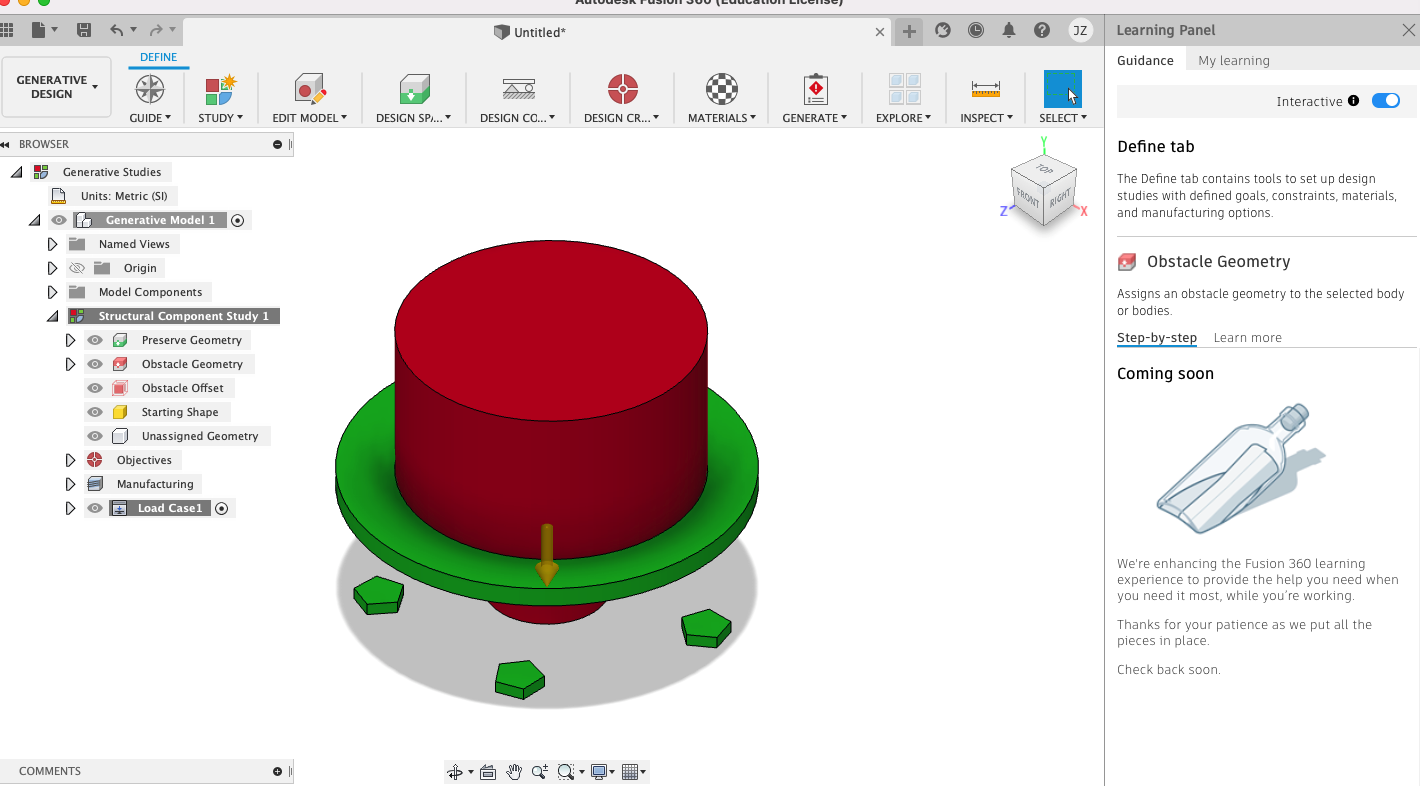Image resolution: width=1420 pixels, height=786 pixels.
Task: Click the ViewCube TOP face
Action: point(1045,169)
